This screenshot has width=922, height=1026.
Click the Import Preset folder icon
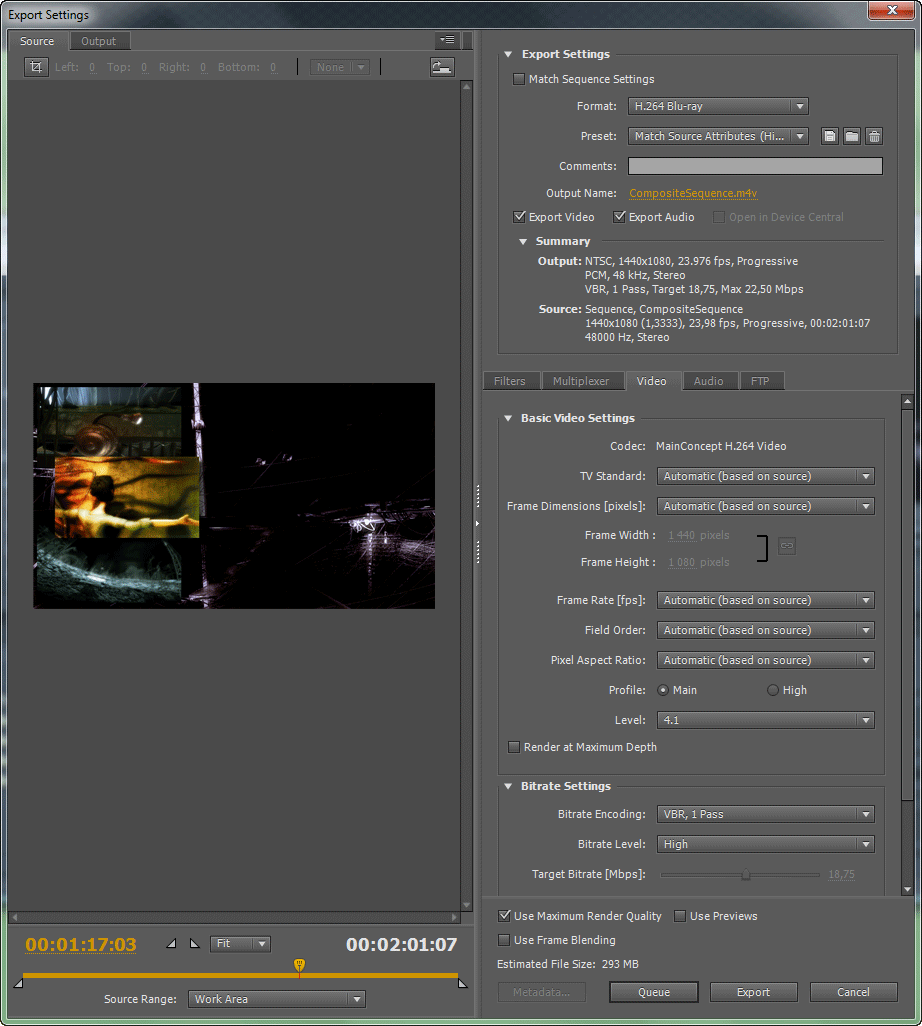[852, 137]
